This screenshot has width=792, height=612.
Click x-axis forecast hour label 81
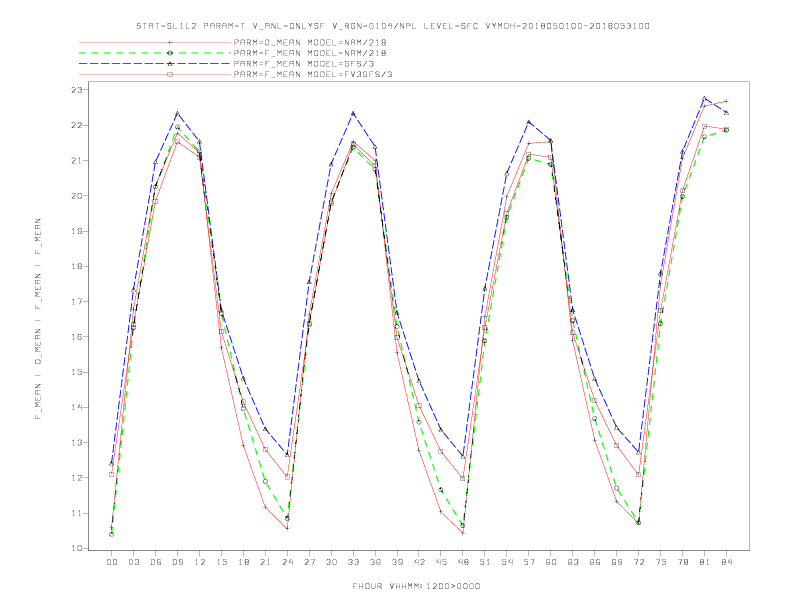[x=705, y=562]
